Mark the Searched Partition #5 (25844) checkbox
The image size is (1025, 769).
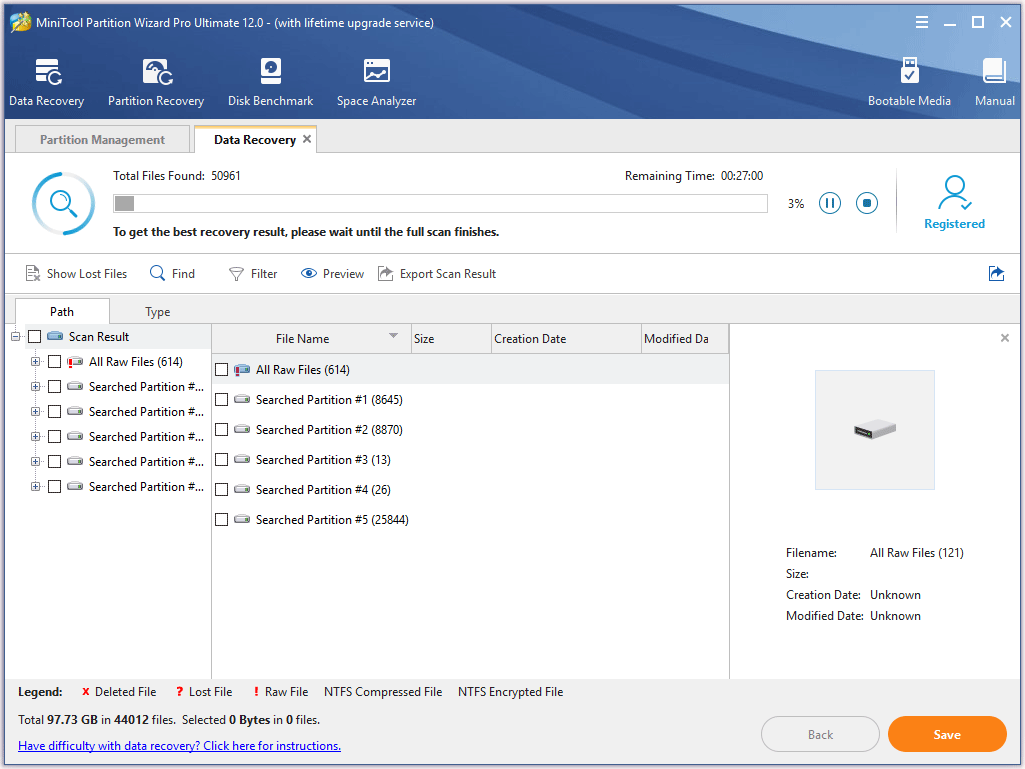click(x=222, y=520)
